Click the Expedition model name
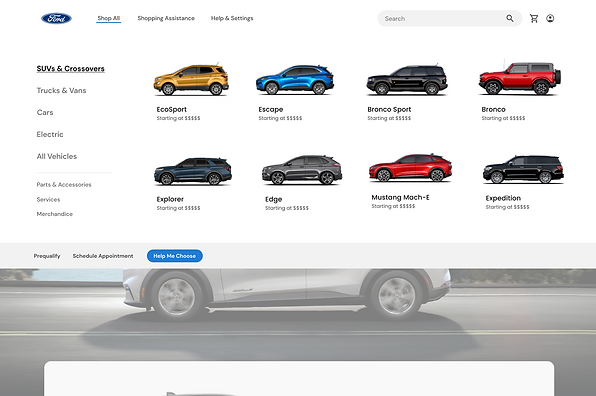Viewport: 596px width, 396px height. [503, 198]
